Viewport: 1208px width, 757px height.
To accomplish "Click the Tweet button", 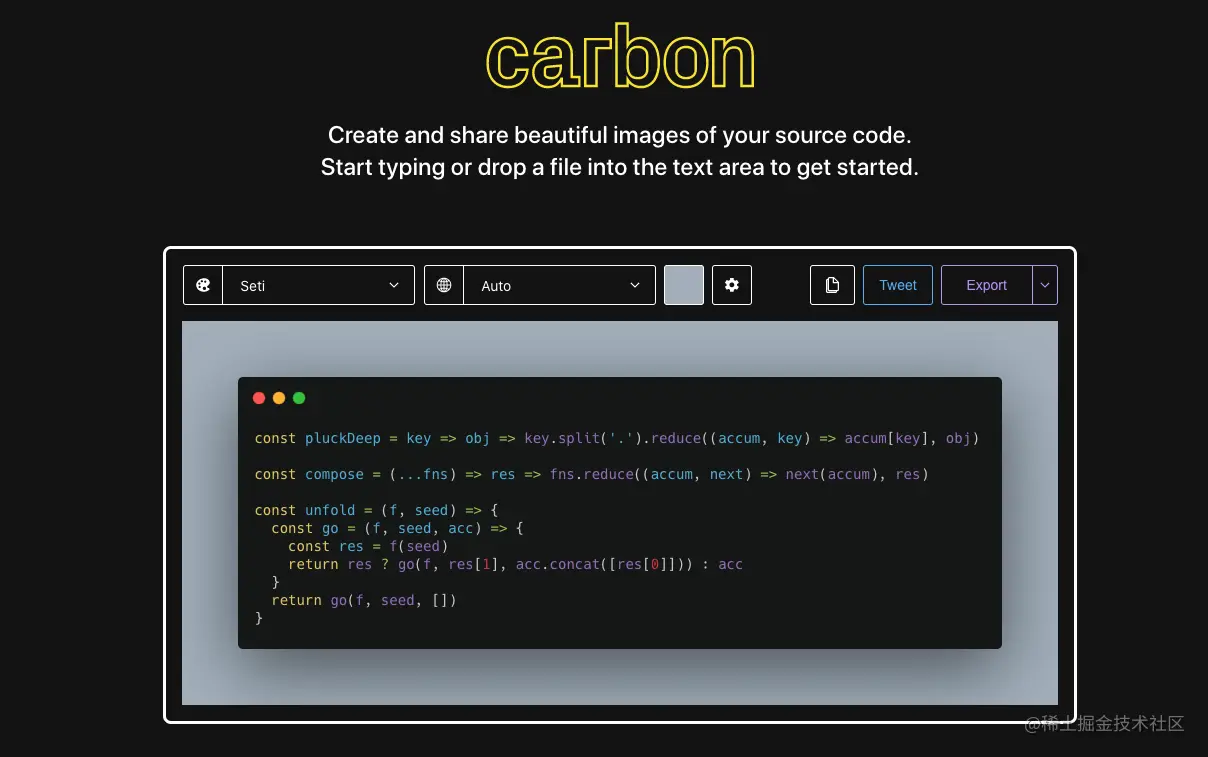I will (898, 285).
